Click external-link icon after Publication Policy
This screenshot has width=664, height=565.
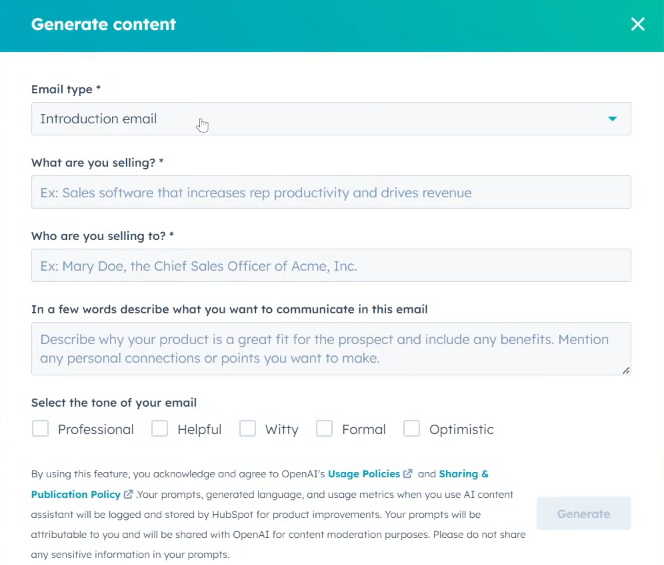pyautogui.click(x=128, y=494)
